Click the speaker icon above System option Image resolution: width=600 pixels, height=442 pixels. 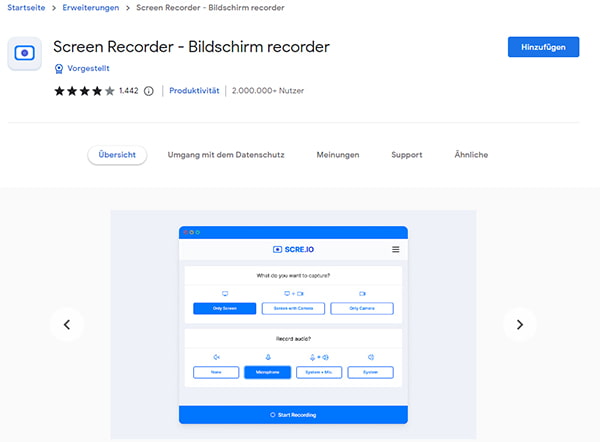(370, 357)
